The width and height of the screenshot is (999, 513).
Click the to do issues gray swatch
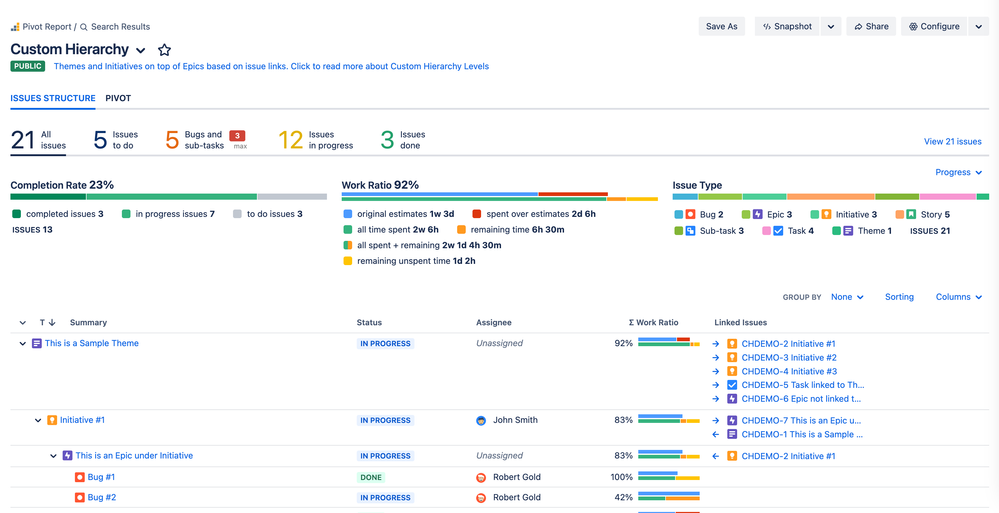(x=237, y=214)
